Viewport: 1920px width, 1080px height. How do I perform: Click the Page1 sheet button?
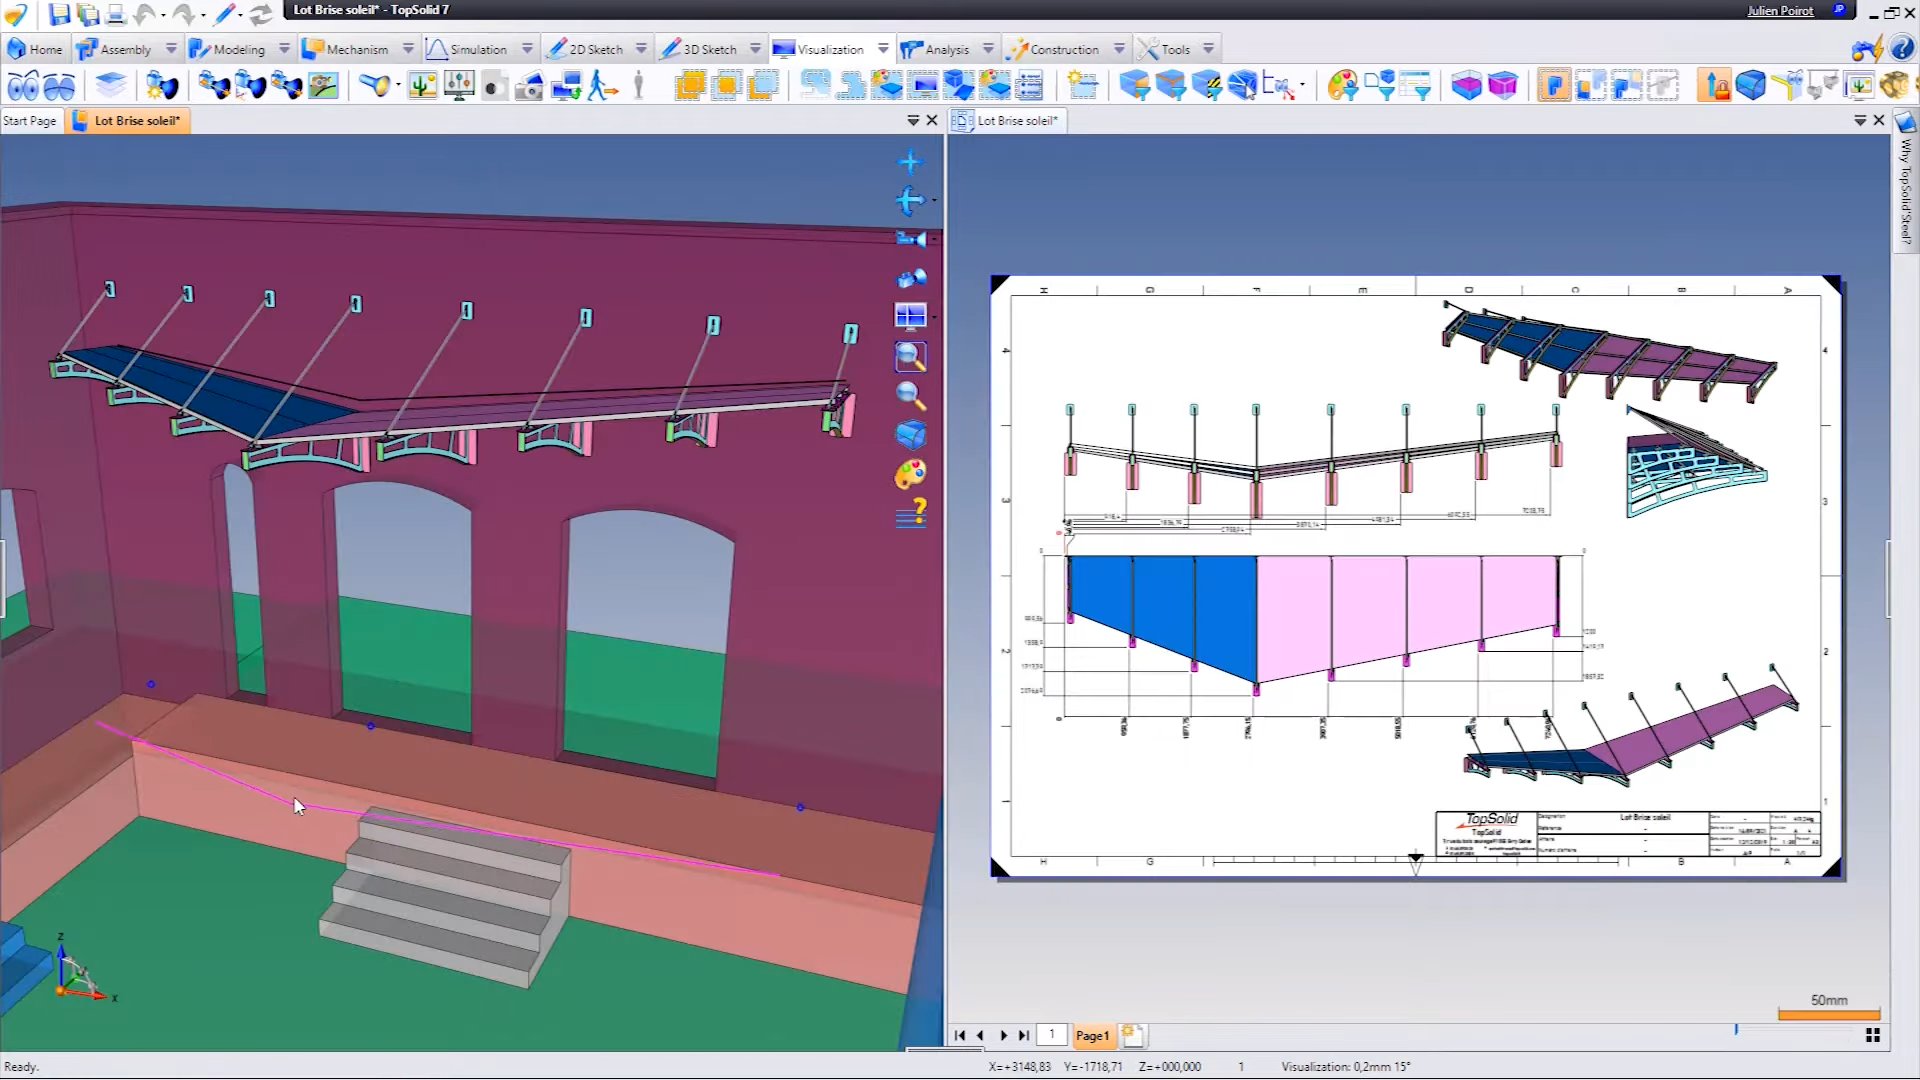[x=1092, y=1036]
